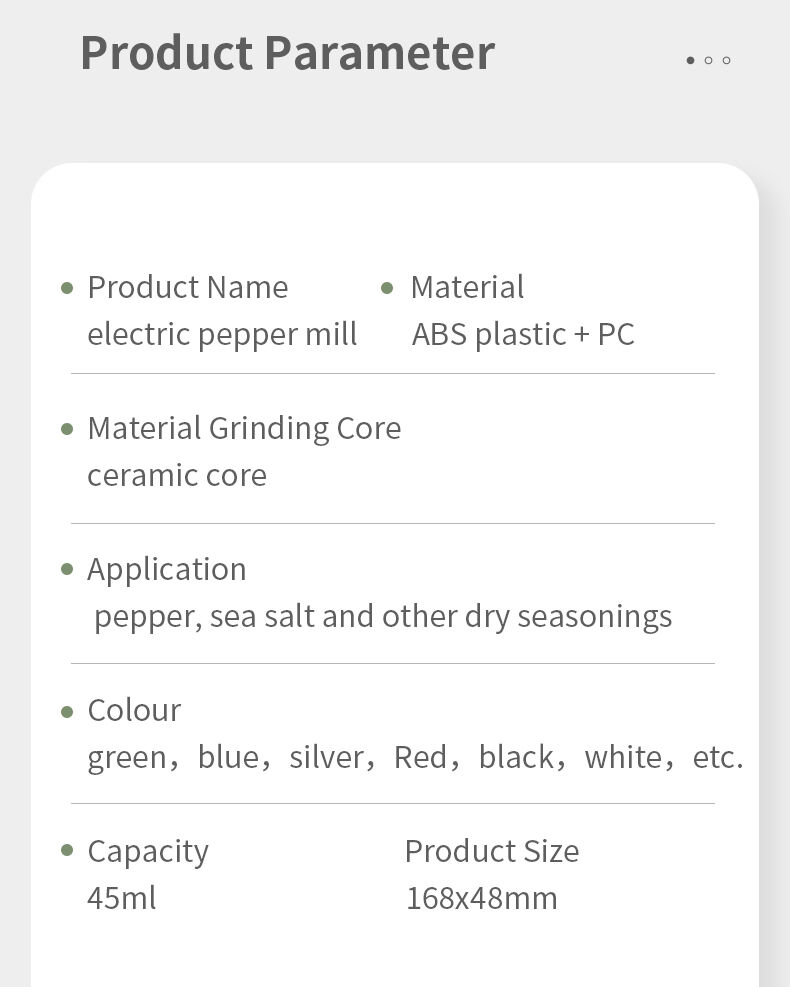
Task: Select the middle hollow pagination dot
Action: coord(708,61)
